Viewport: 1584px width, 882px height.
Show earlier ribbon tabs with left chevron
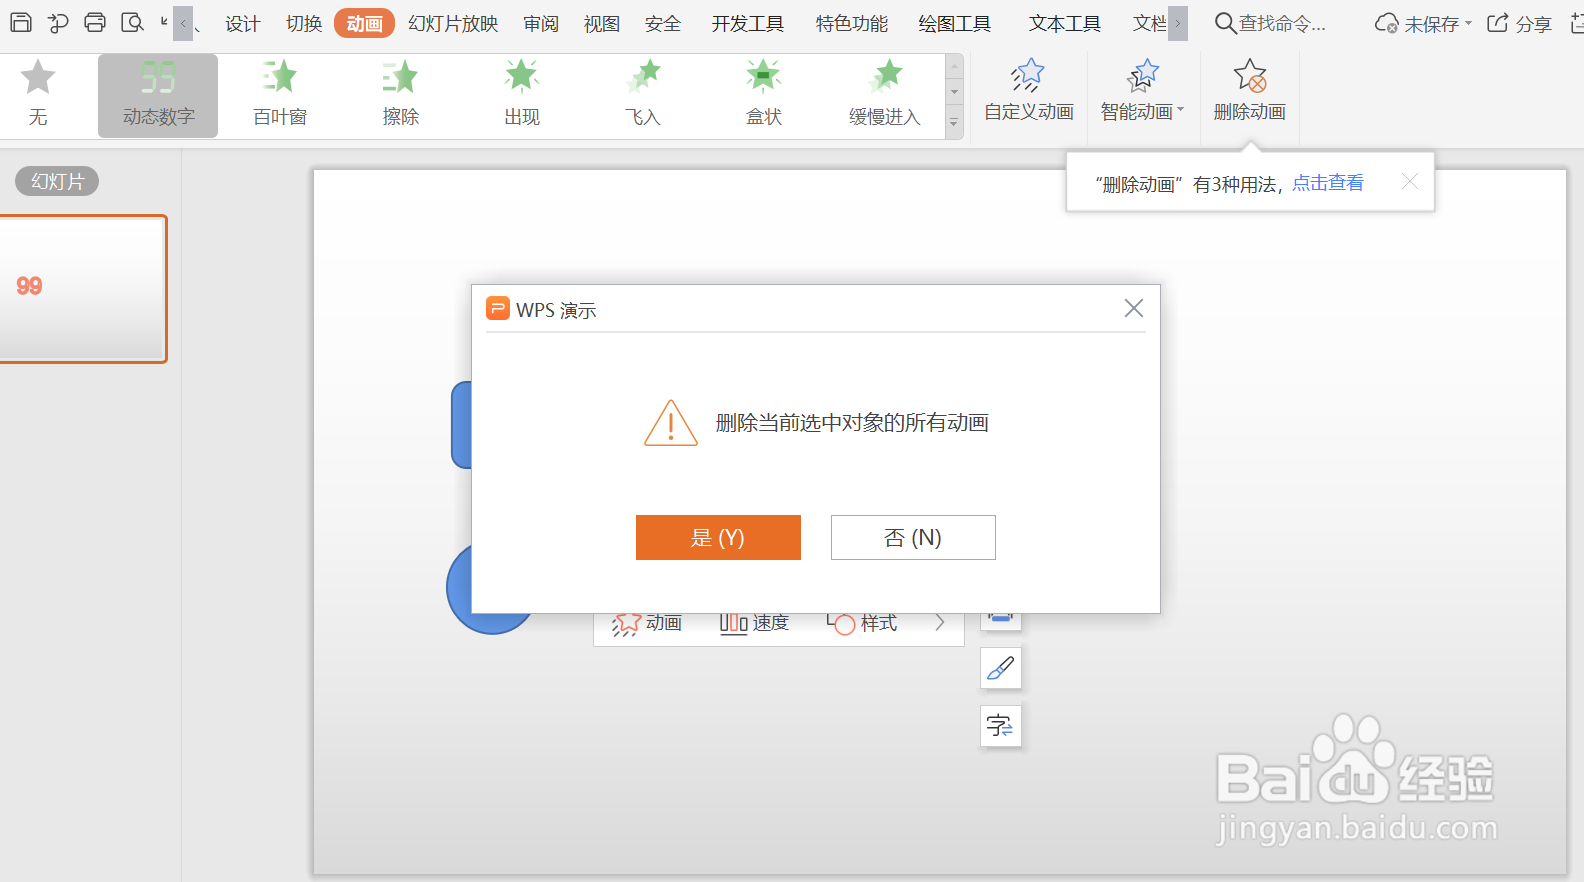[183, 23]
